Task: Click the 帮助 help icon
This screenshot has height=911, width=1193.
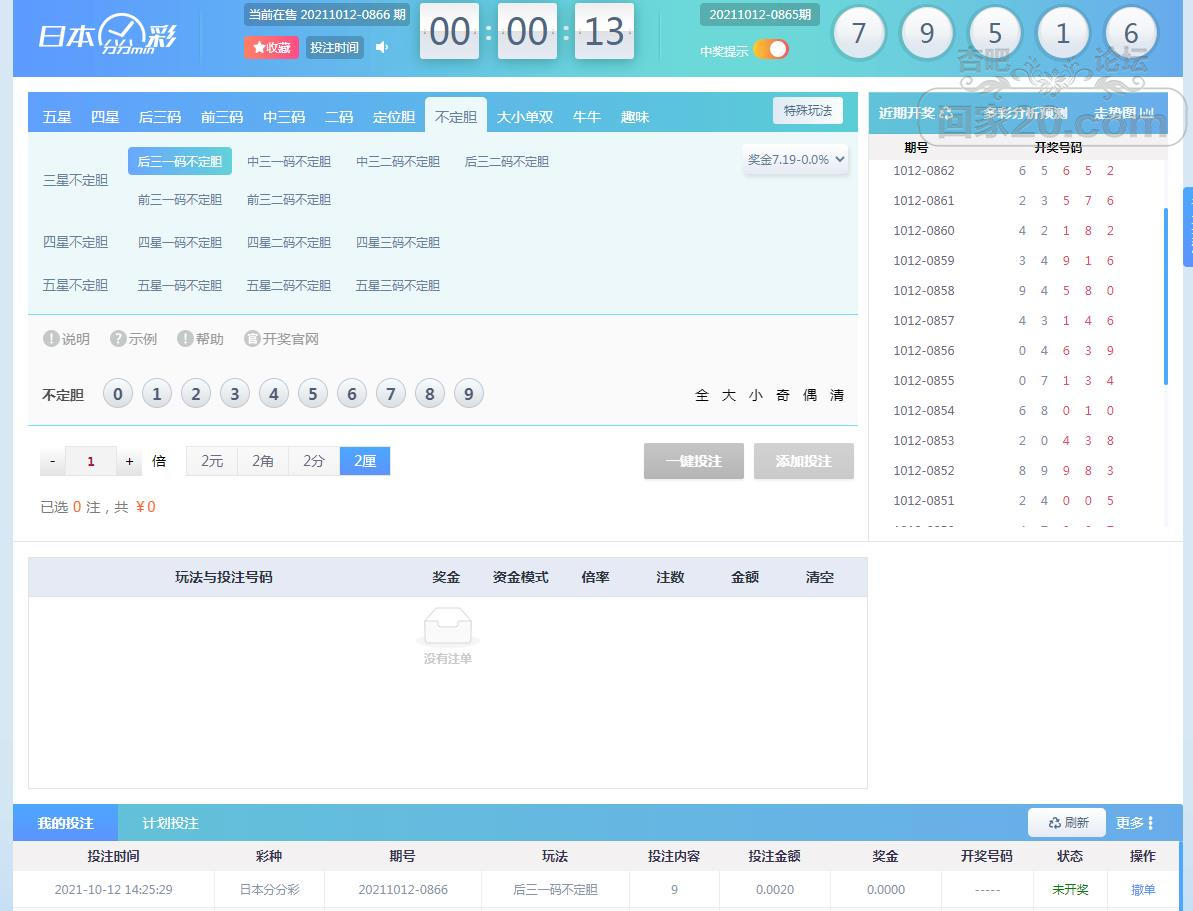Action: (185, 339)
